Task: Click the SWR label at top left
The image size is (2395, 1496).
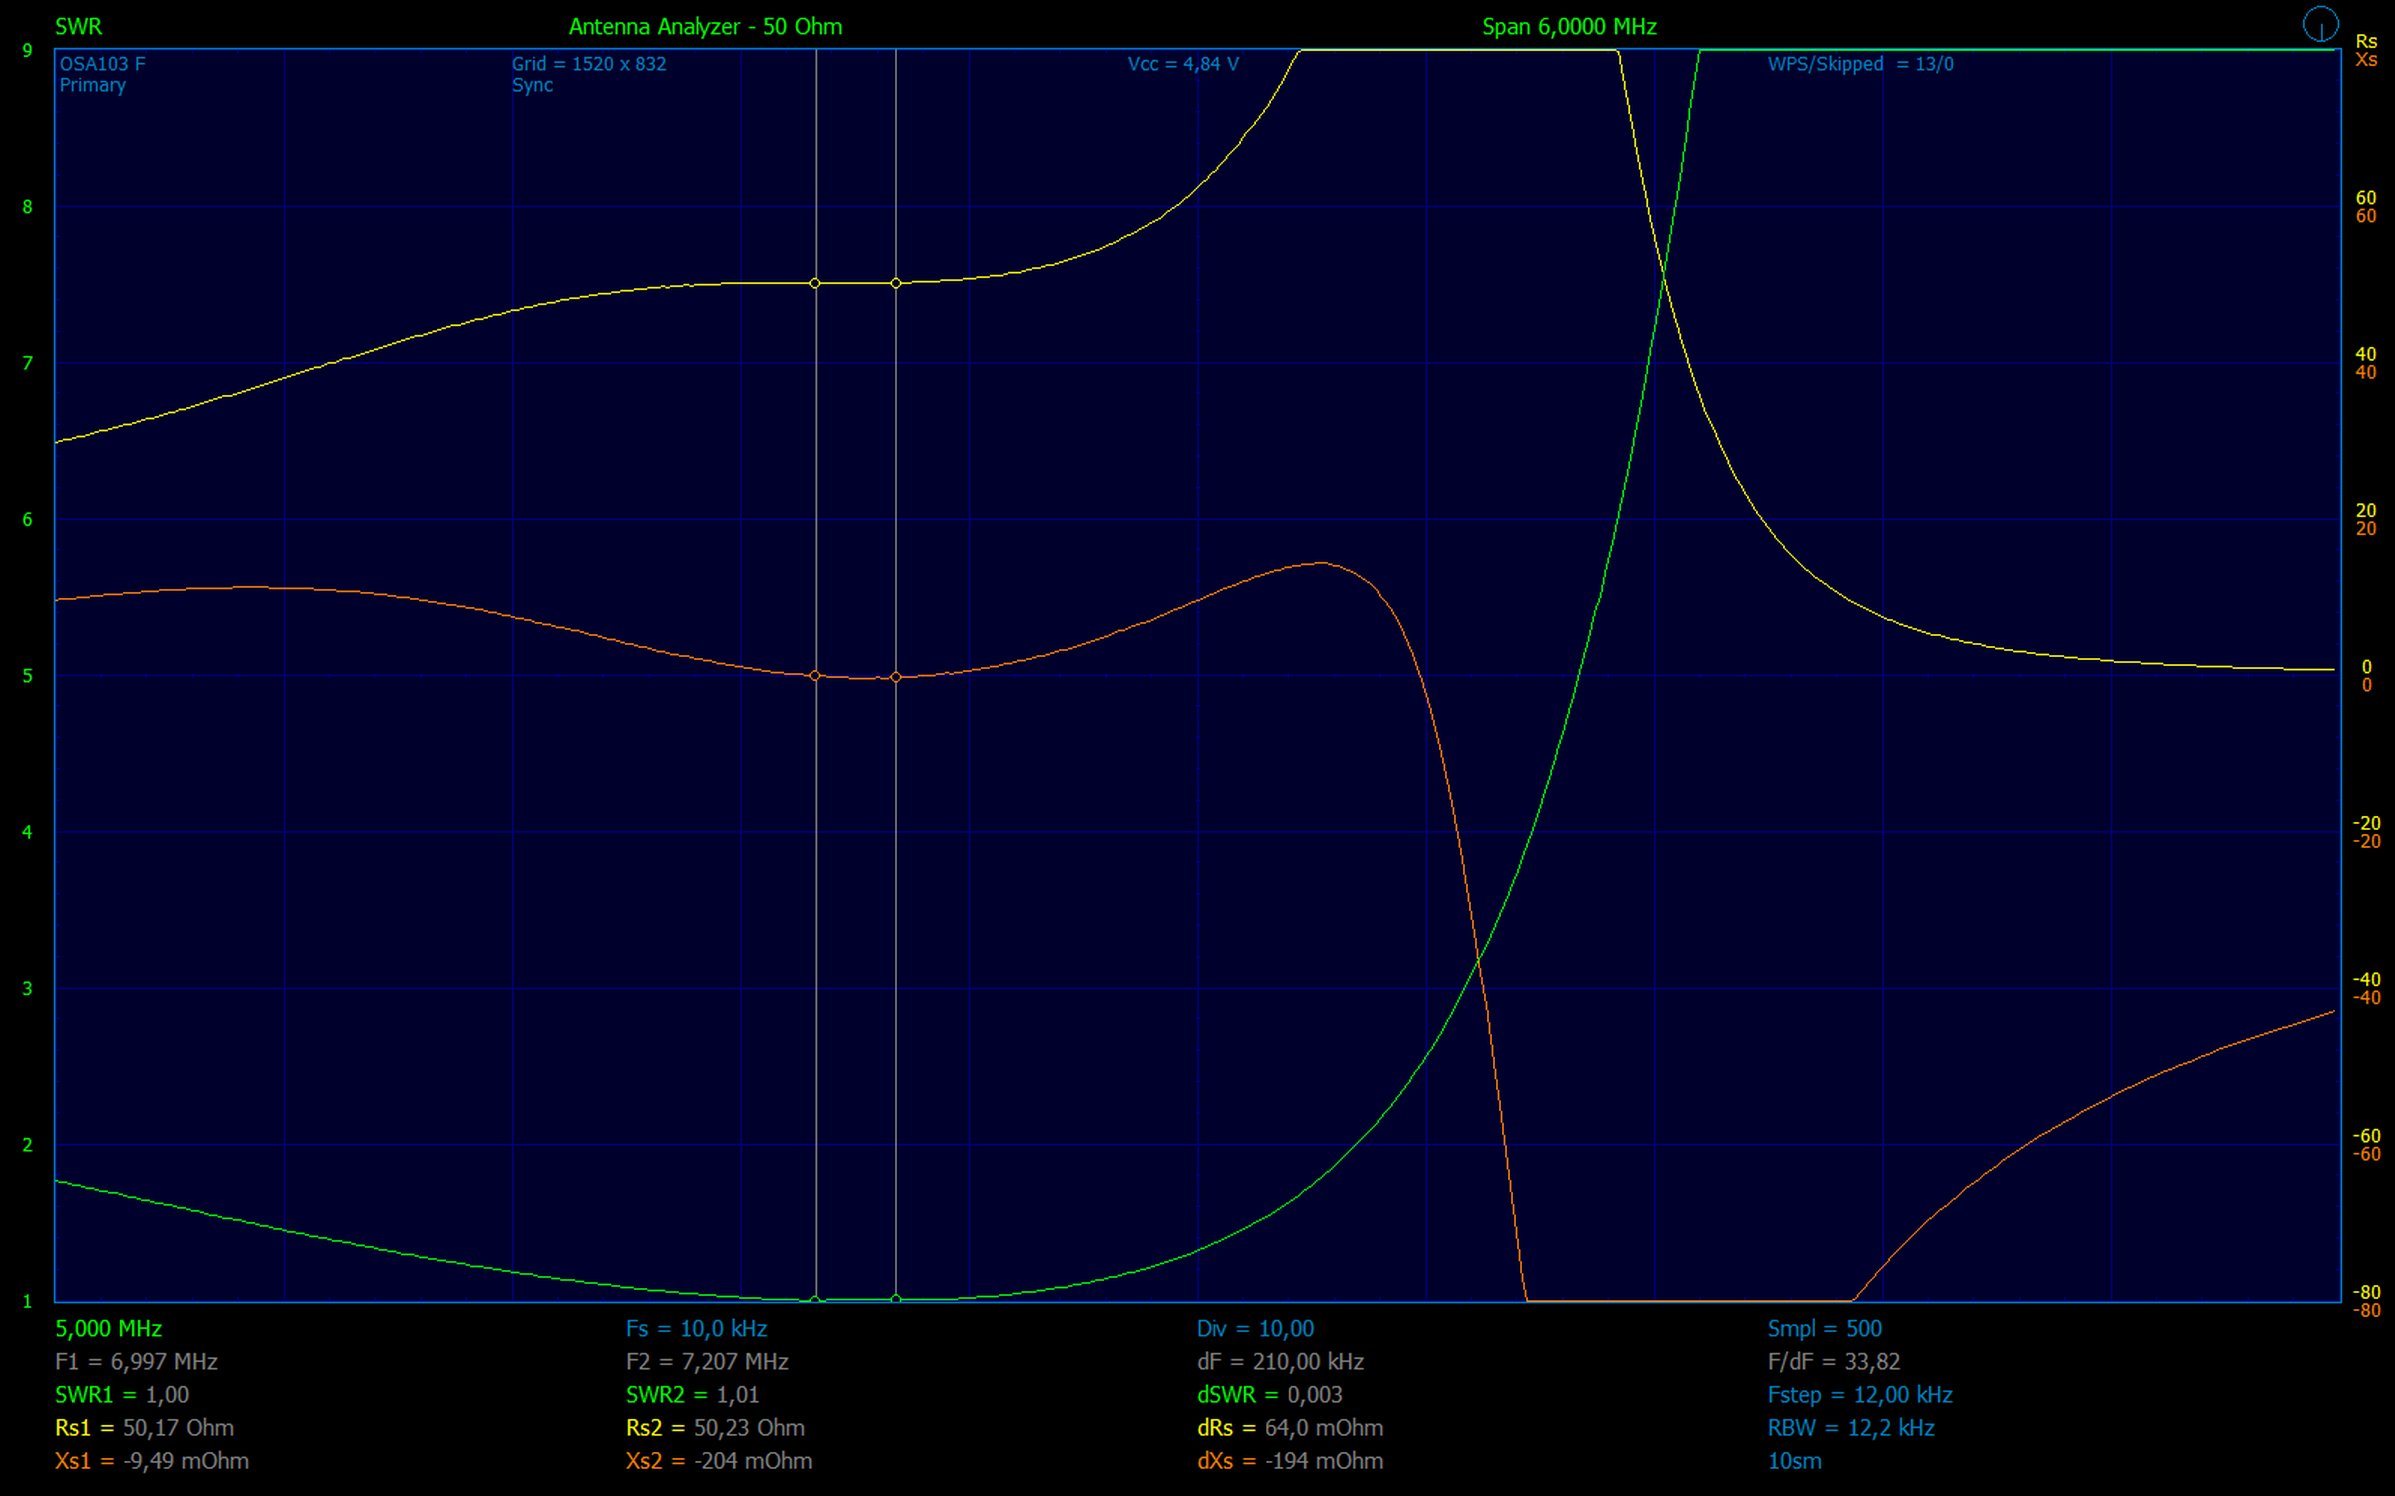Action: point(78,27)
